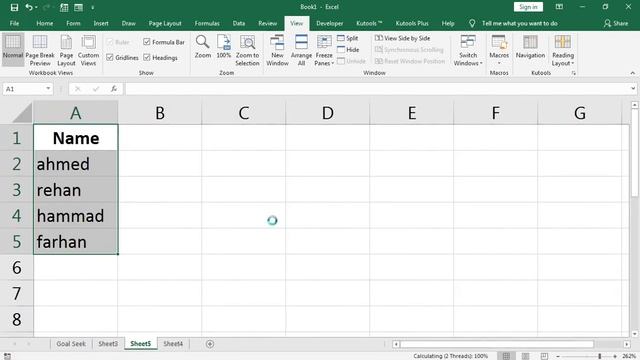Click the horizontal scrollbar track

coord(510,344)
